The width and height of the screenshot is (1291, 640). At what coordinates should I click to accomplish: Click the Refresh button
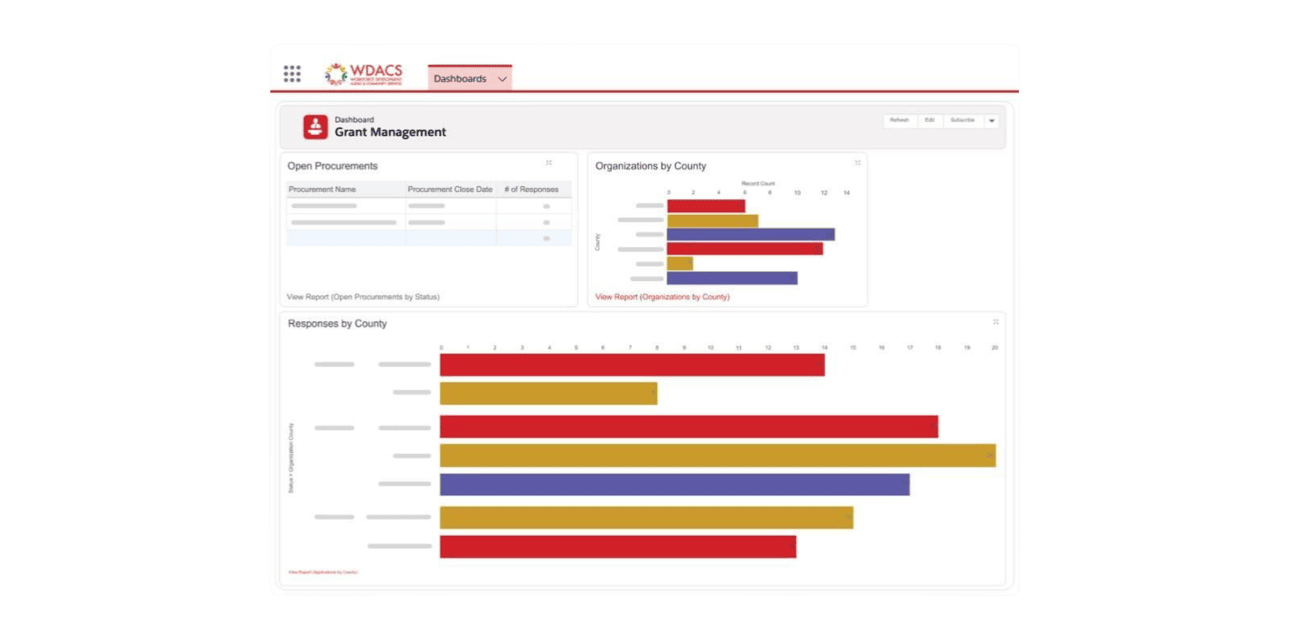click(900, 120)
